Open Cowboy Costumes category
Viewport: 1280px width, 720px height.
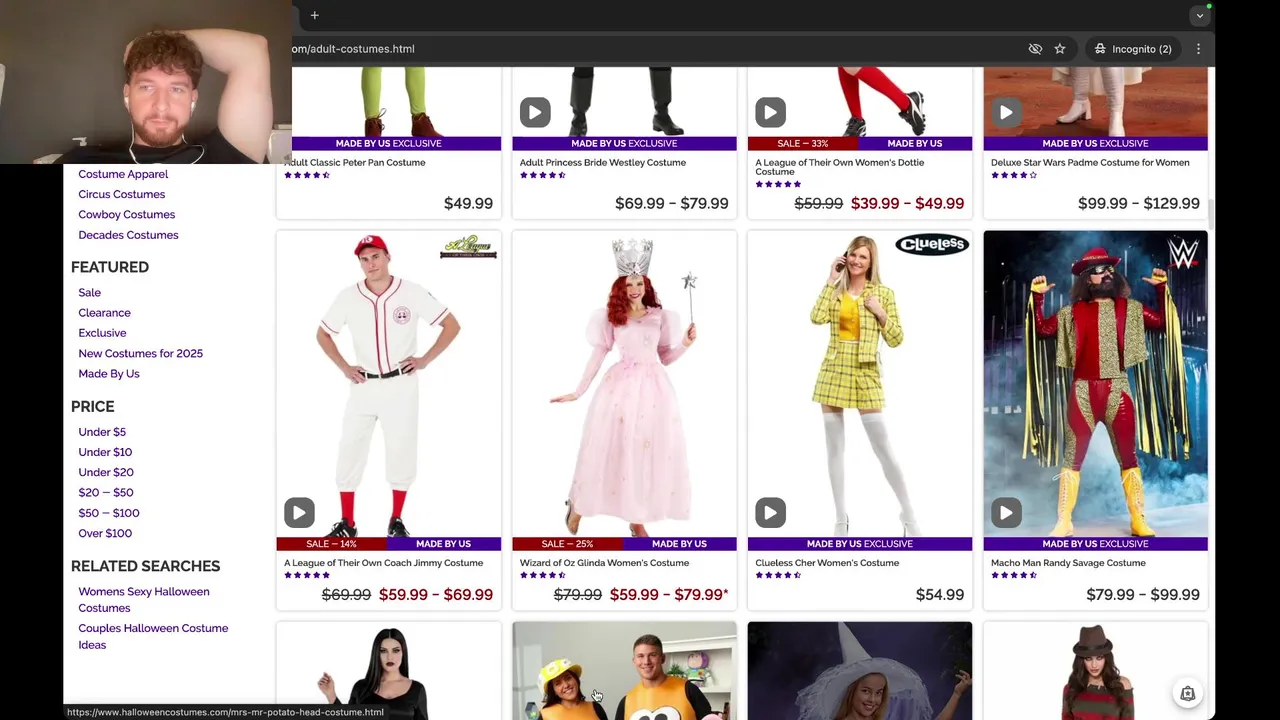126,214
